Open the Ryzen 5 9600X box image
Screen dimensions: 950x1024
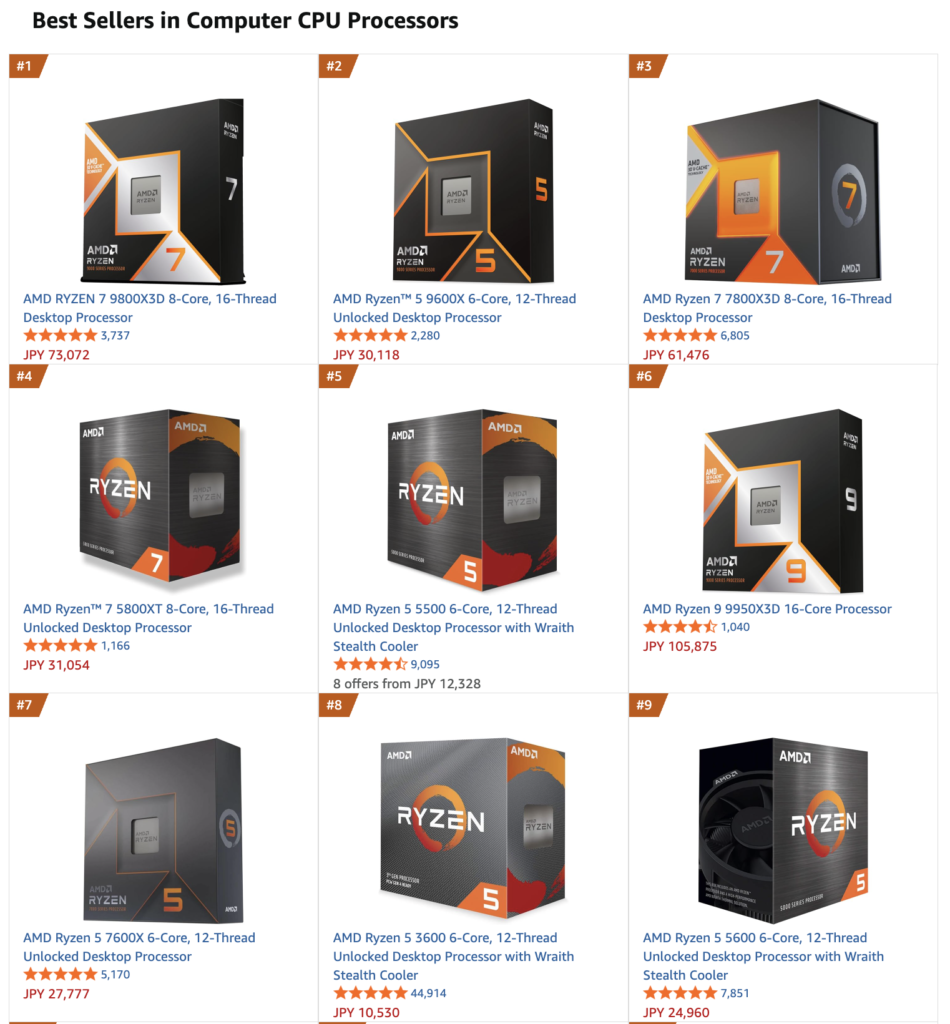(474, 191)
